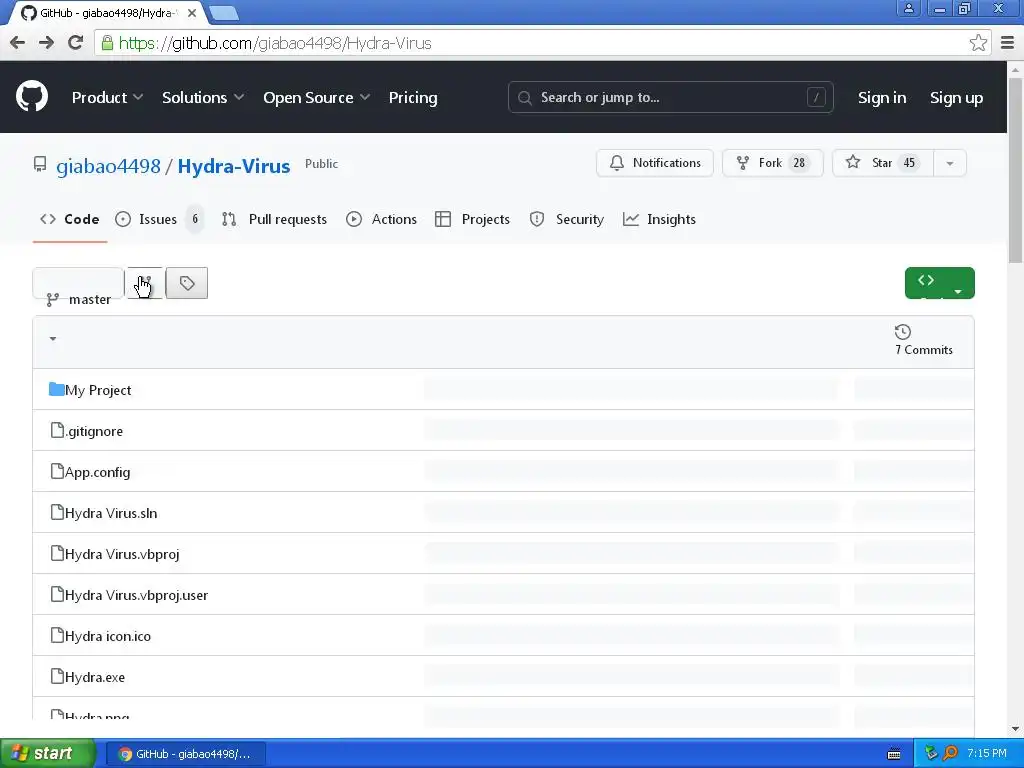Switch to the Insights tab
This screenshot has width=1024, height=768.
click(659, 219)
